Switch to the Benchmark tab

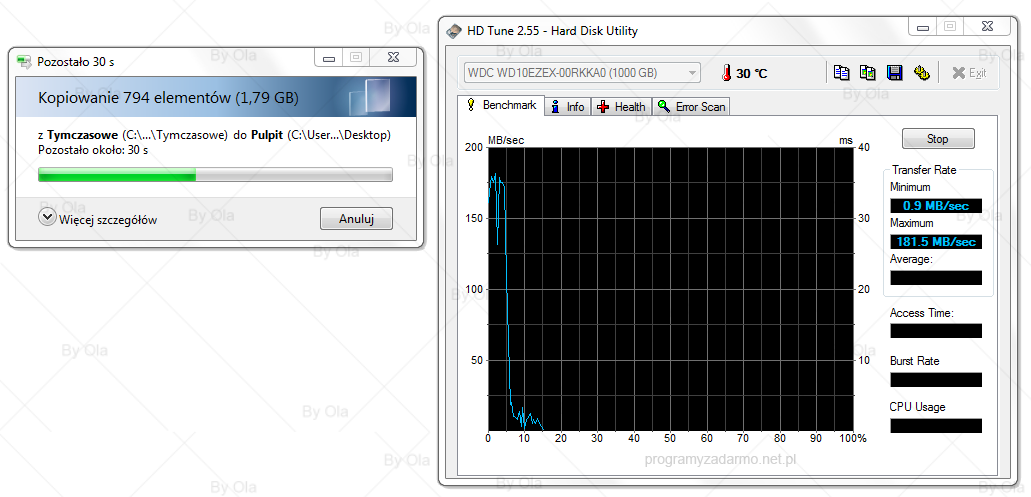coord(501,105)
